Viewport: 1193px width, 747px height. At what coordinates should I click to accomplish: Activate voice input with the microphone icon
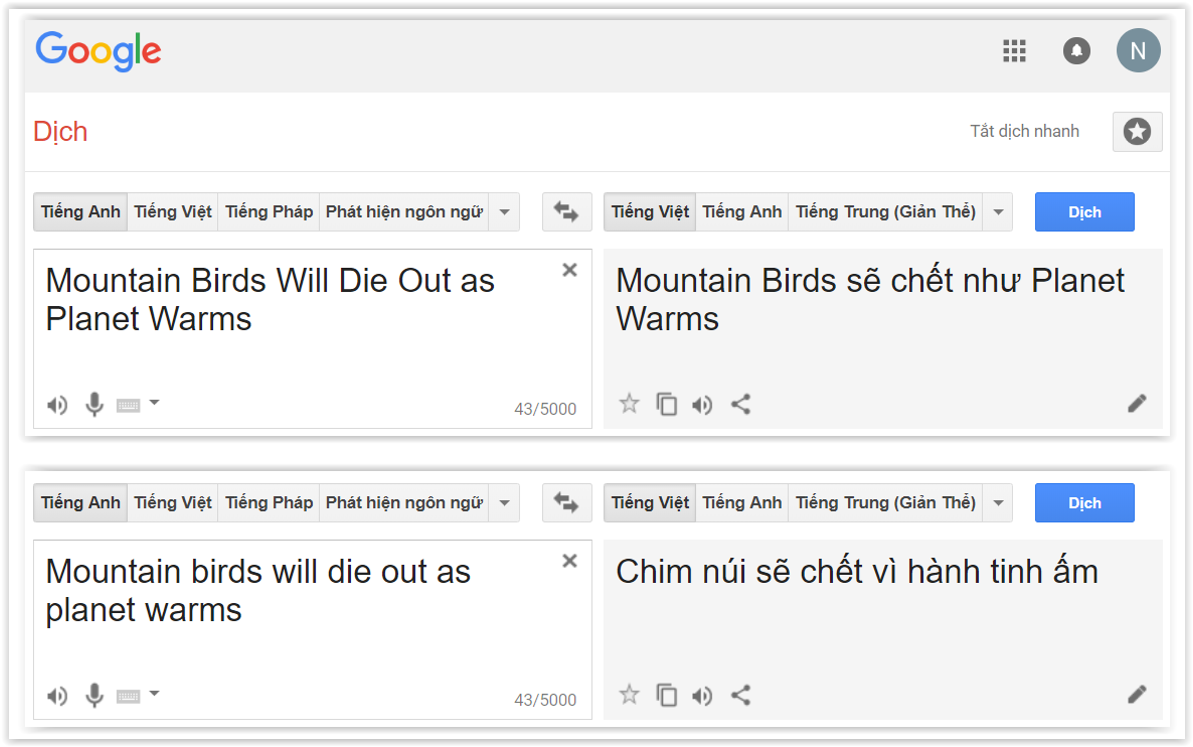[x=95, y=404]
